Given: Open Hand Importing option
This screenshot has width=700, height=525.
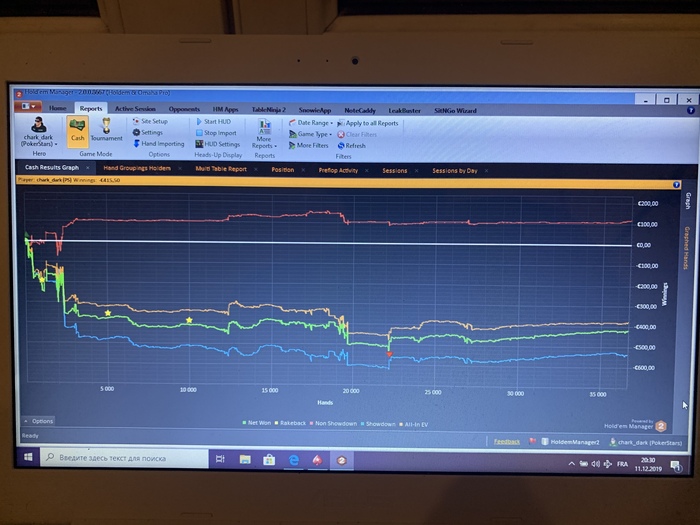Looking at the screenshot, I should point(158,143).
